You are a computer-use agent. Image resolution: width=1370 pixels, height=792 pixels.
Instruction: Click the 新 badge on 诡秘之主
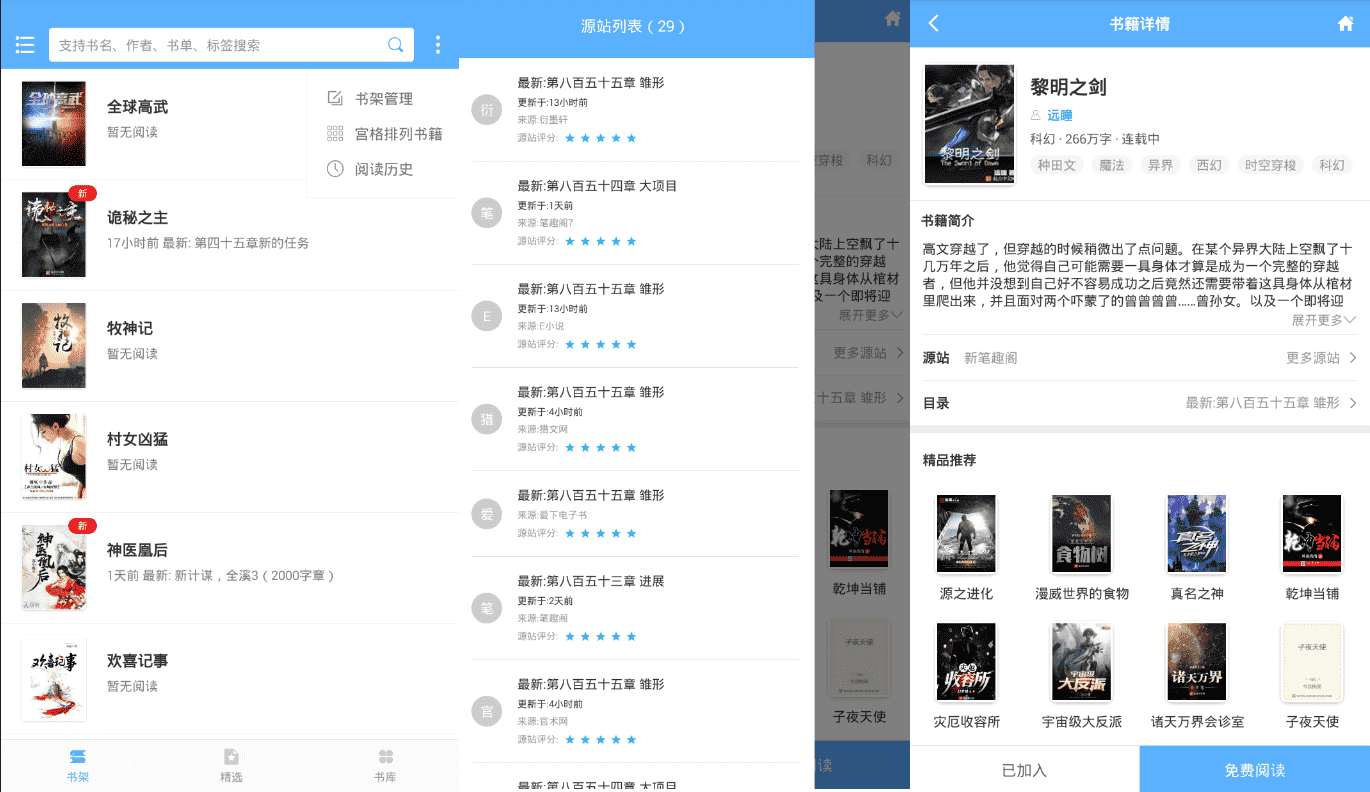[x=82, y=193]
